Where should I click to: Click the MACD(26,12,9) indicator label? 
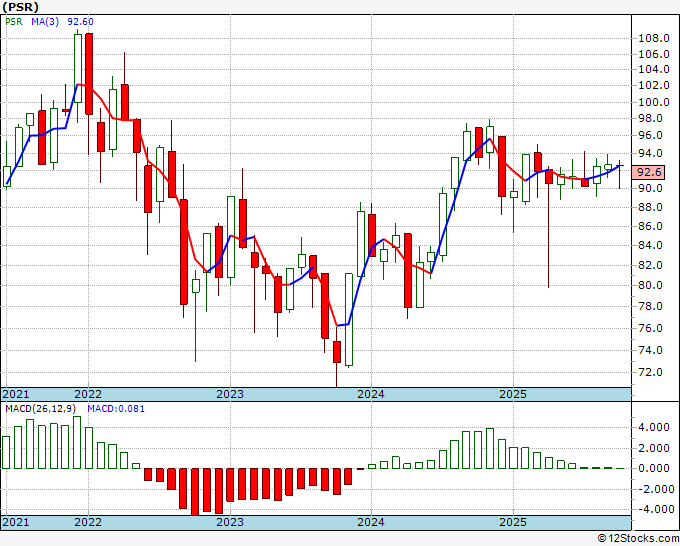coord(41,409)
